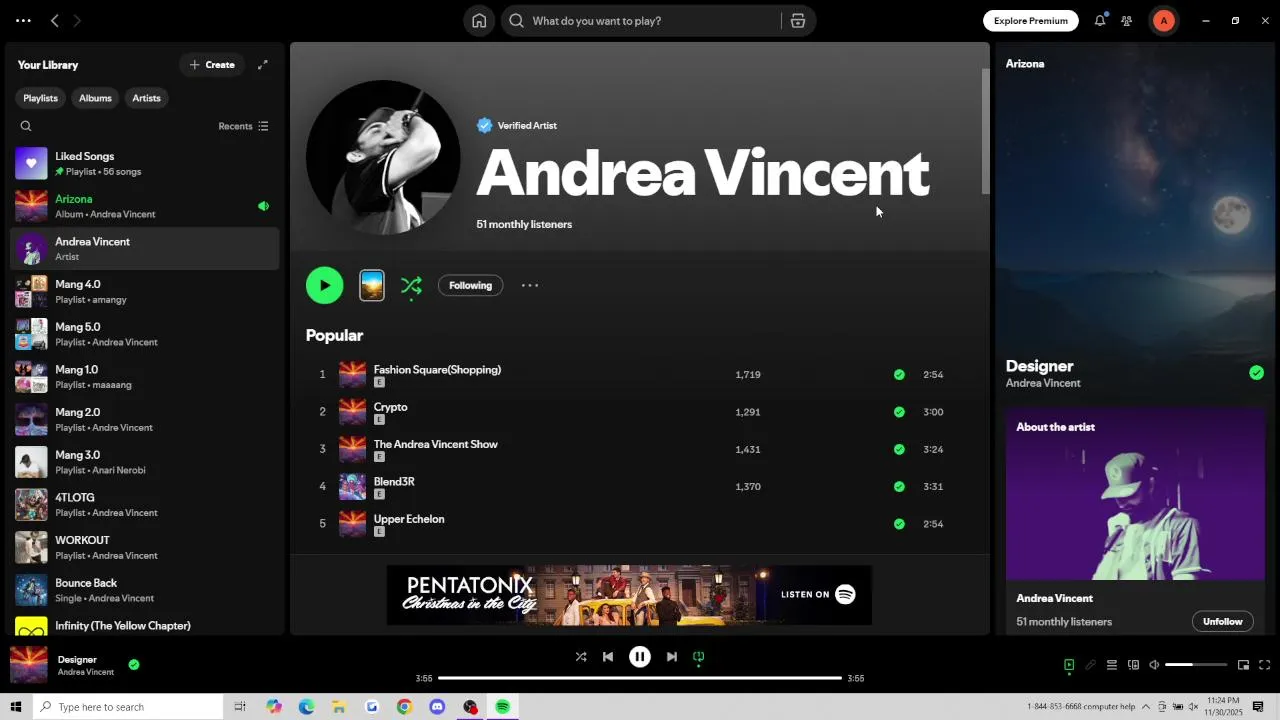Open the user profile avatar menu
Screen dimensions: 1280x720
click(x=1163, y=21)
